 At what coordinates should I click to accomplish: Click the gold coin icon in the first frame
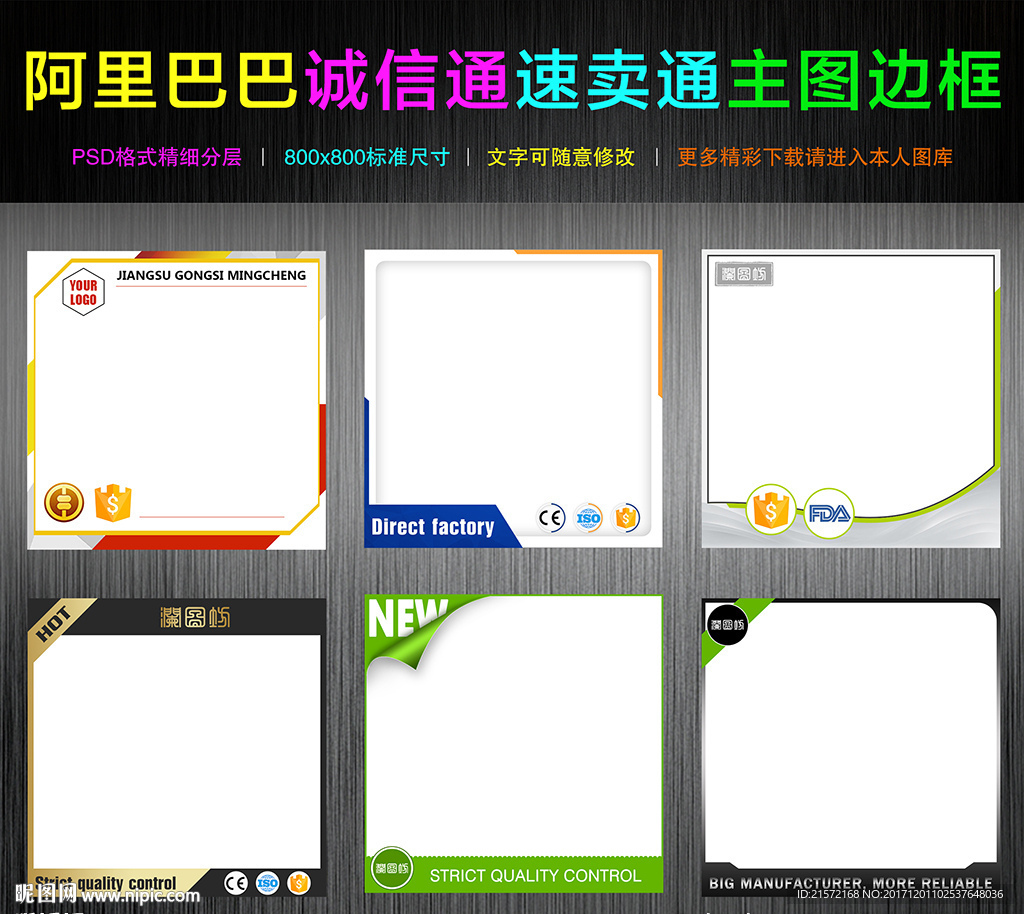[64, 503]
